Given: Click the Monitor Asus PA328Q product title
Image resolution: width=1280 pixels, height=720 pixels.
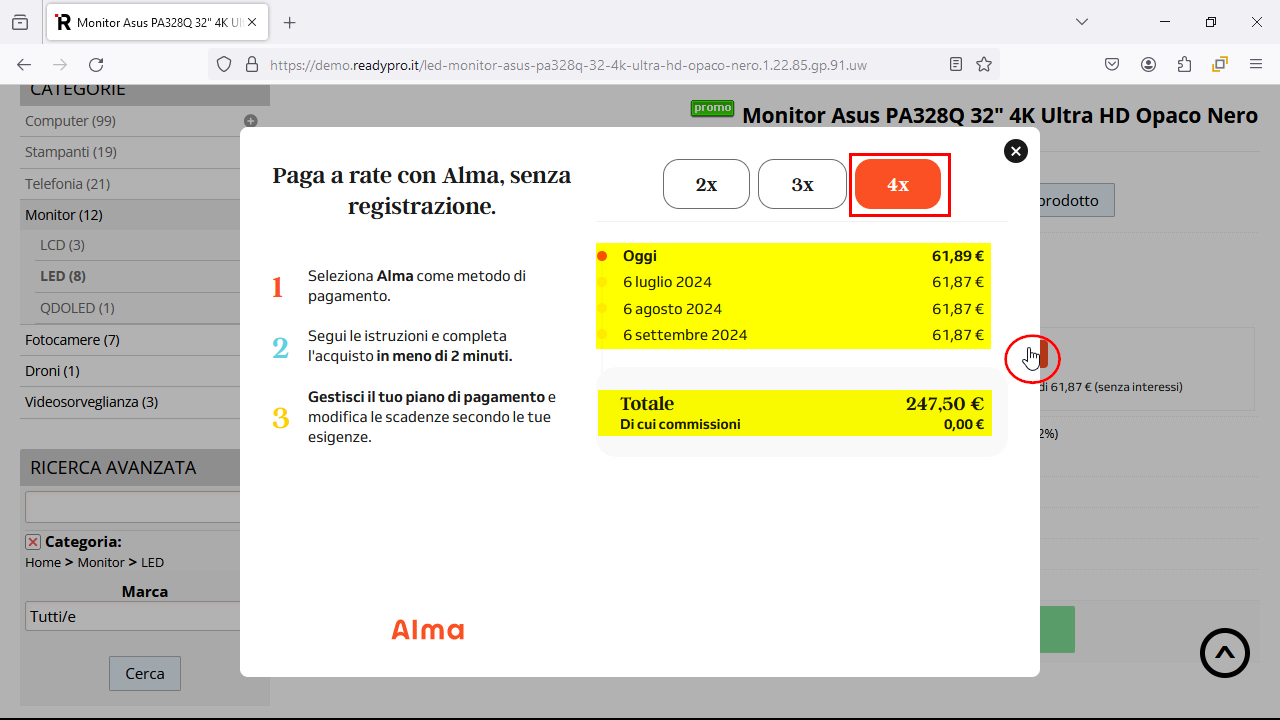Looking at the screenshot, I should (1000, 115).
